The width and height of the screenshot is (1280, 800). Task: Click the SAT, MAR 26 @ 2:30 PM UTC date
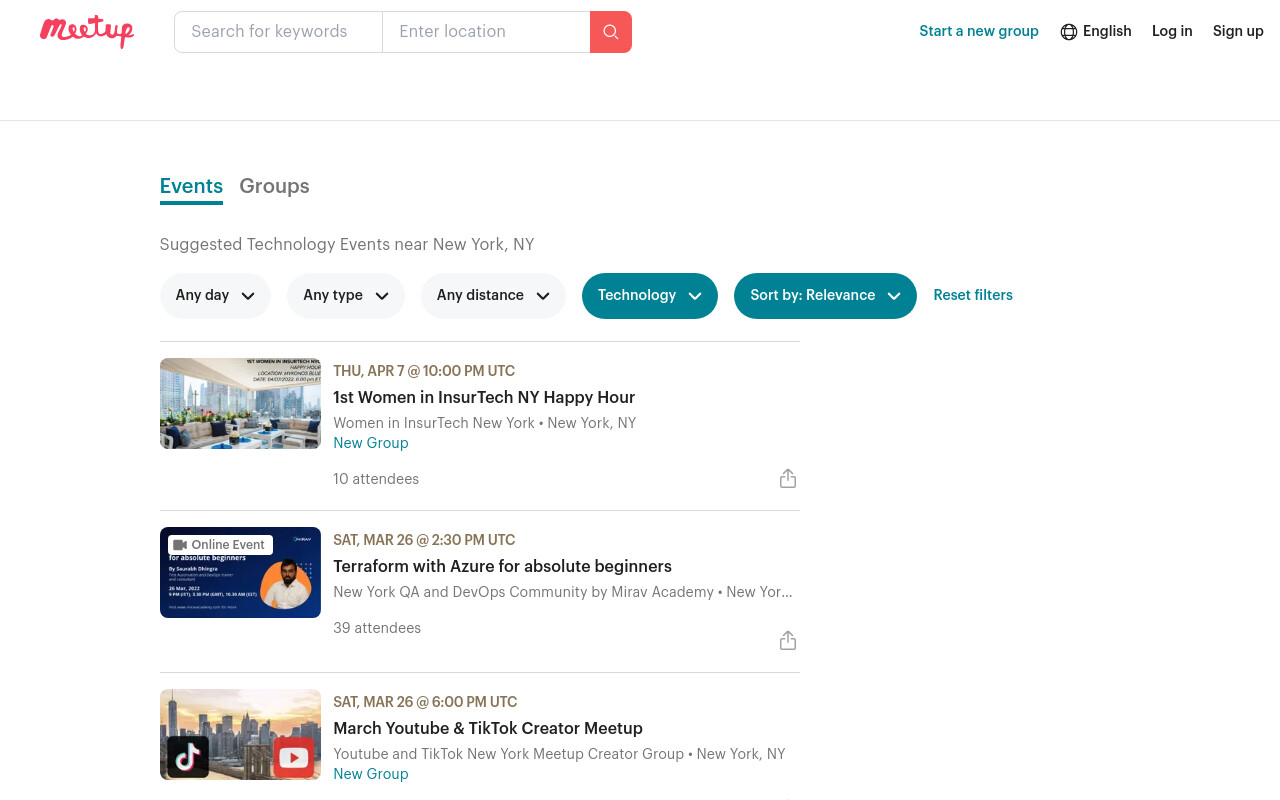(x=424, y=540)
